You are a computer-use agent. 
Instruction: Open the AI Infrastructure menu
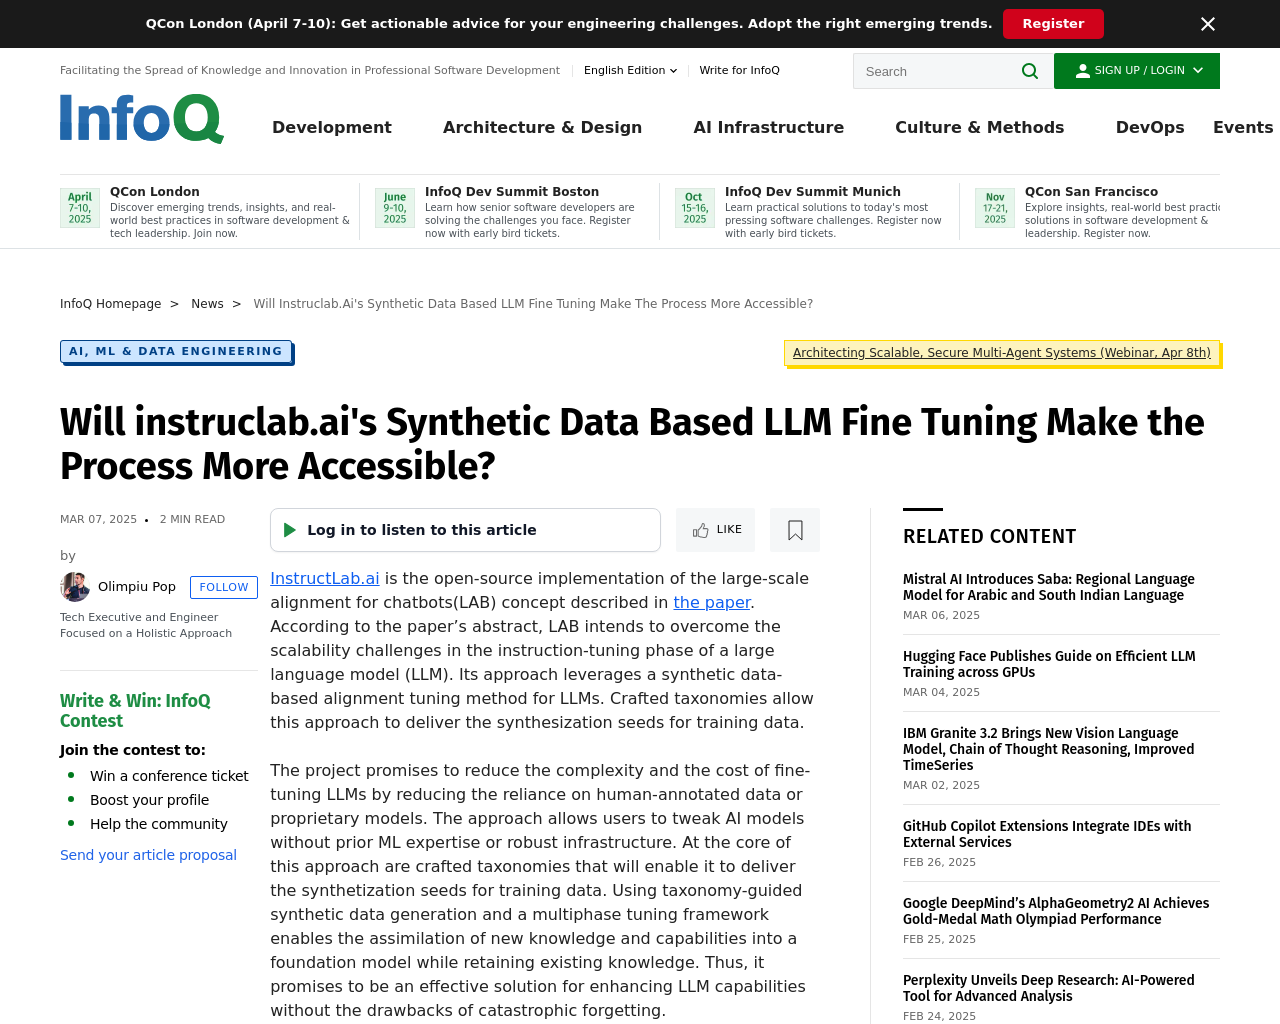click(x=769, y=127)
